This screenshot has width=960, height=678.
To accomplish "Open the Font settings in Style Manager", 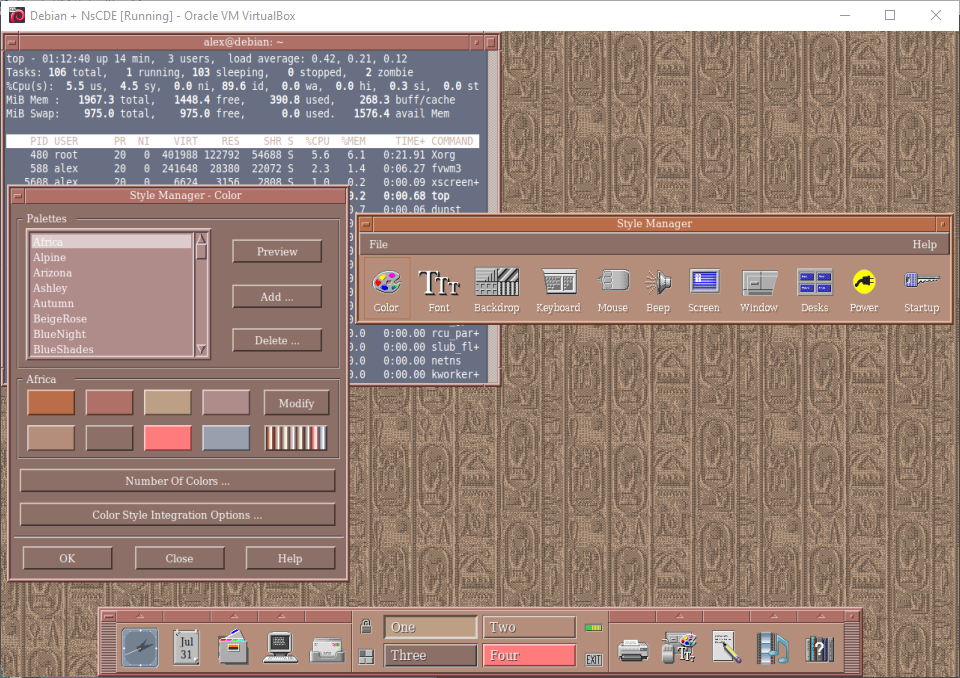I will coord(438,284).
